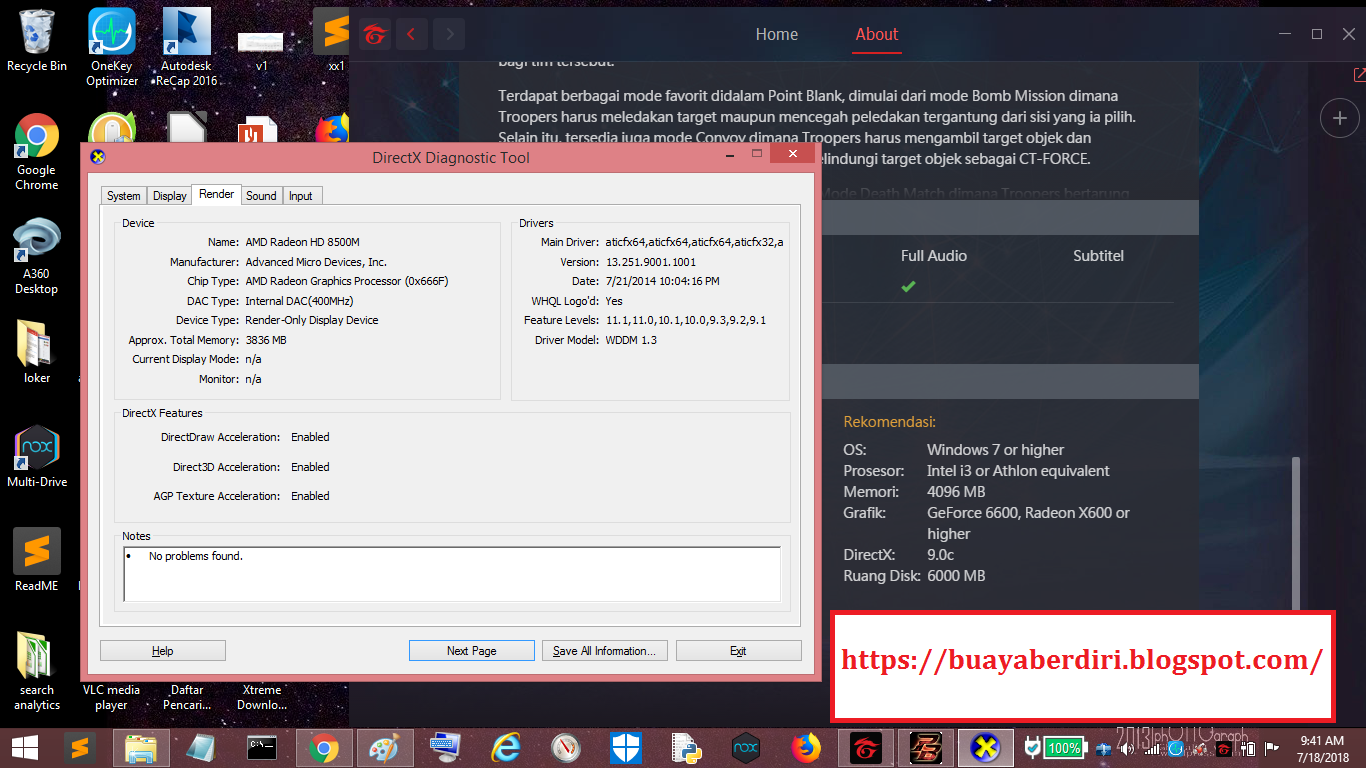Open Windows Defender from the taskbar
Screen dimensions: 1366x768
point(626,747)
